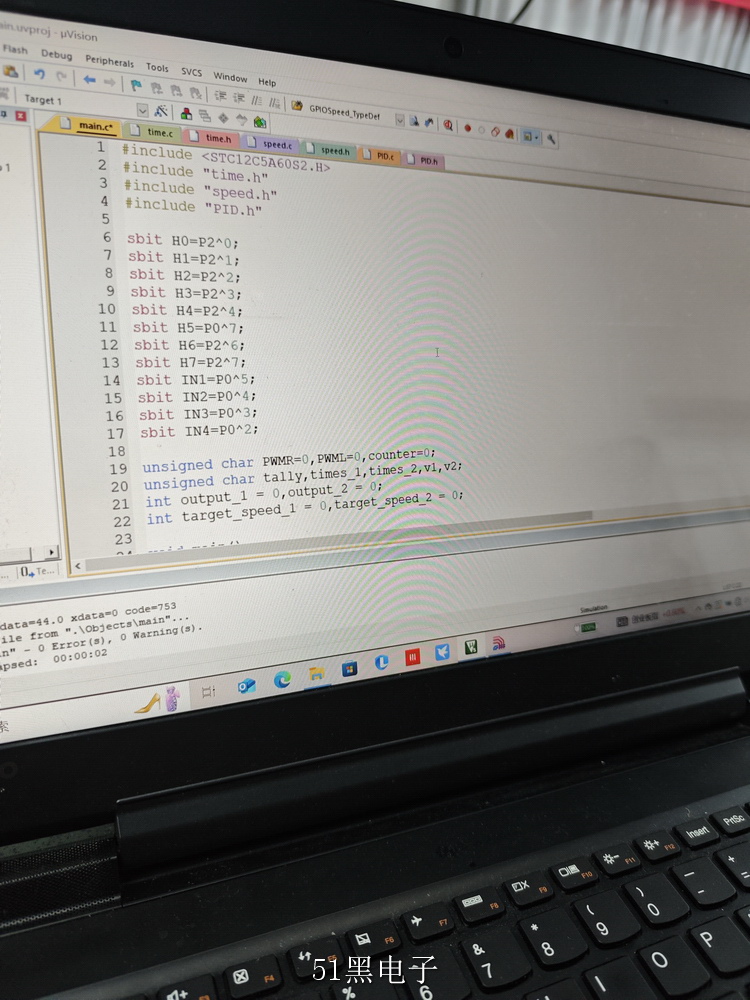The height and width of the screenshot is (1000, 750).
Task: Open Target Options with the magic wand icon
Action: 161,111
